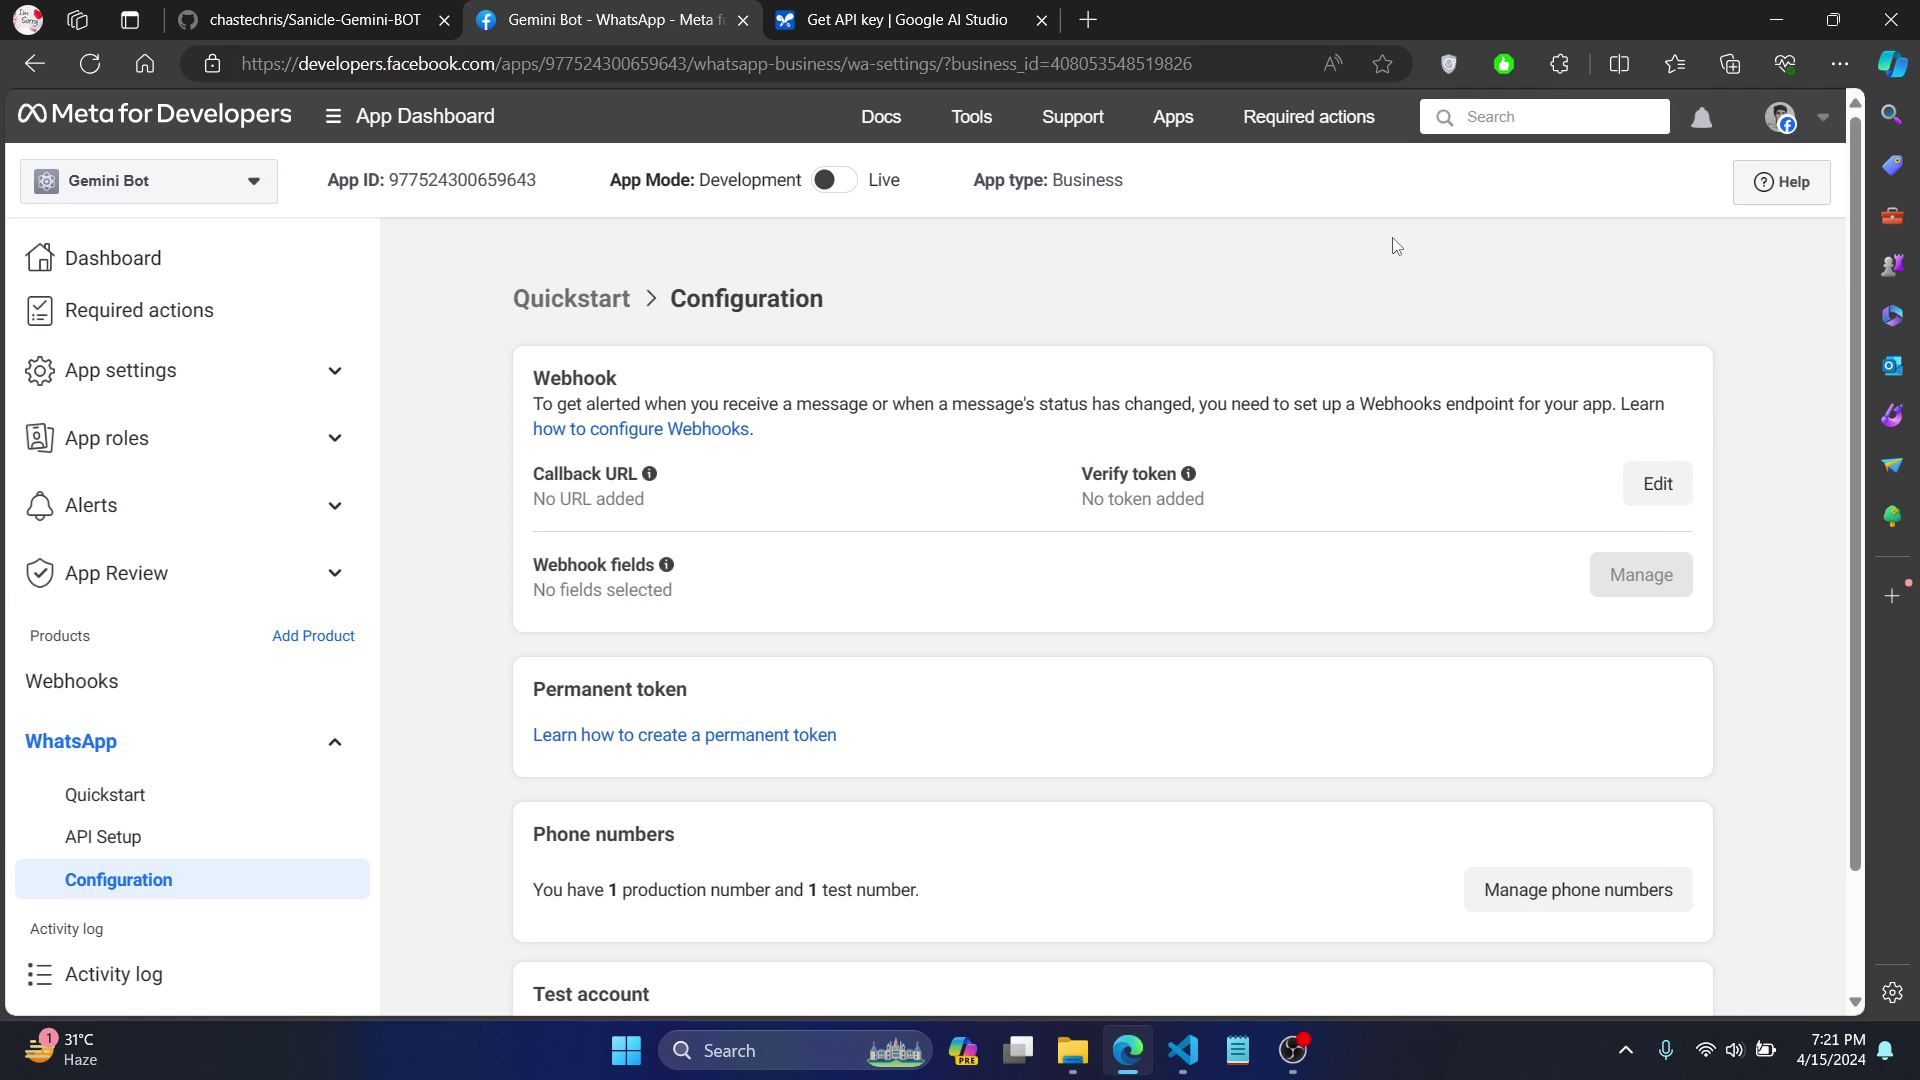Open the Docs menu item
Viewport: 1920px width, 1080px height.
[880, 117]
